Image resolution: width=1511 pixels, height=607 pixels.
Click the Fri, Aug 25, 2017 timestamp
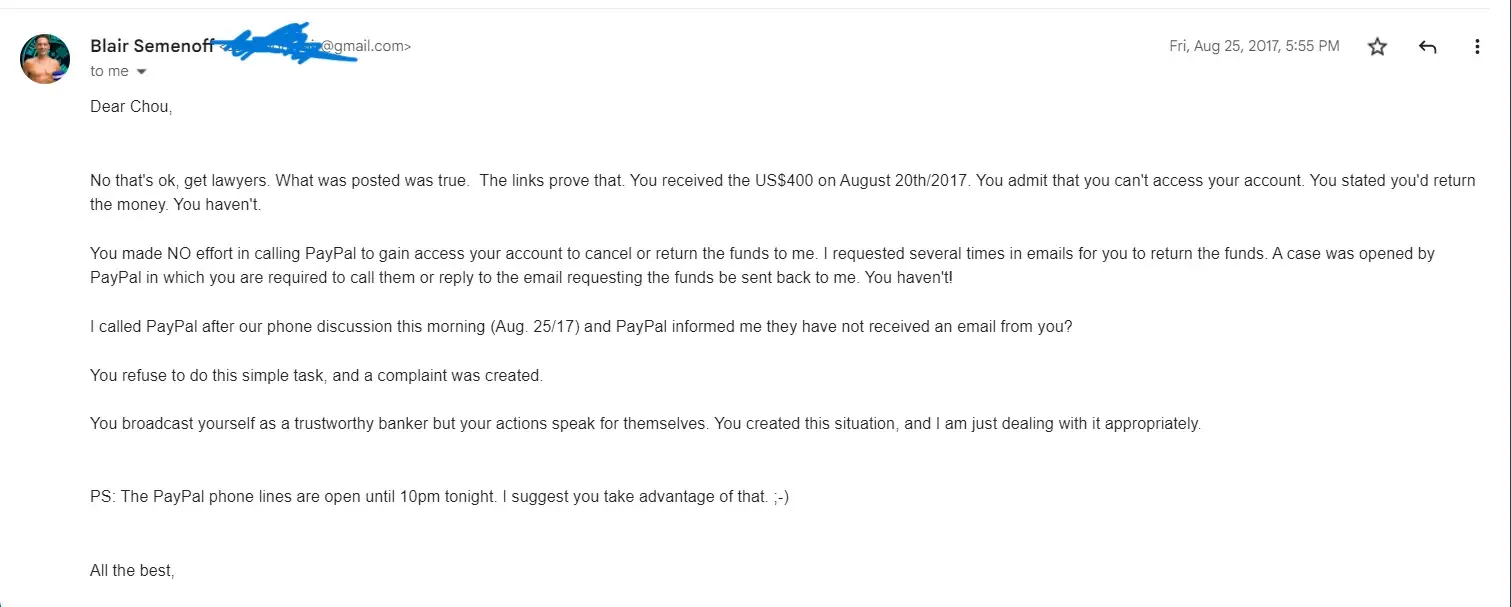1253,47
